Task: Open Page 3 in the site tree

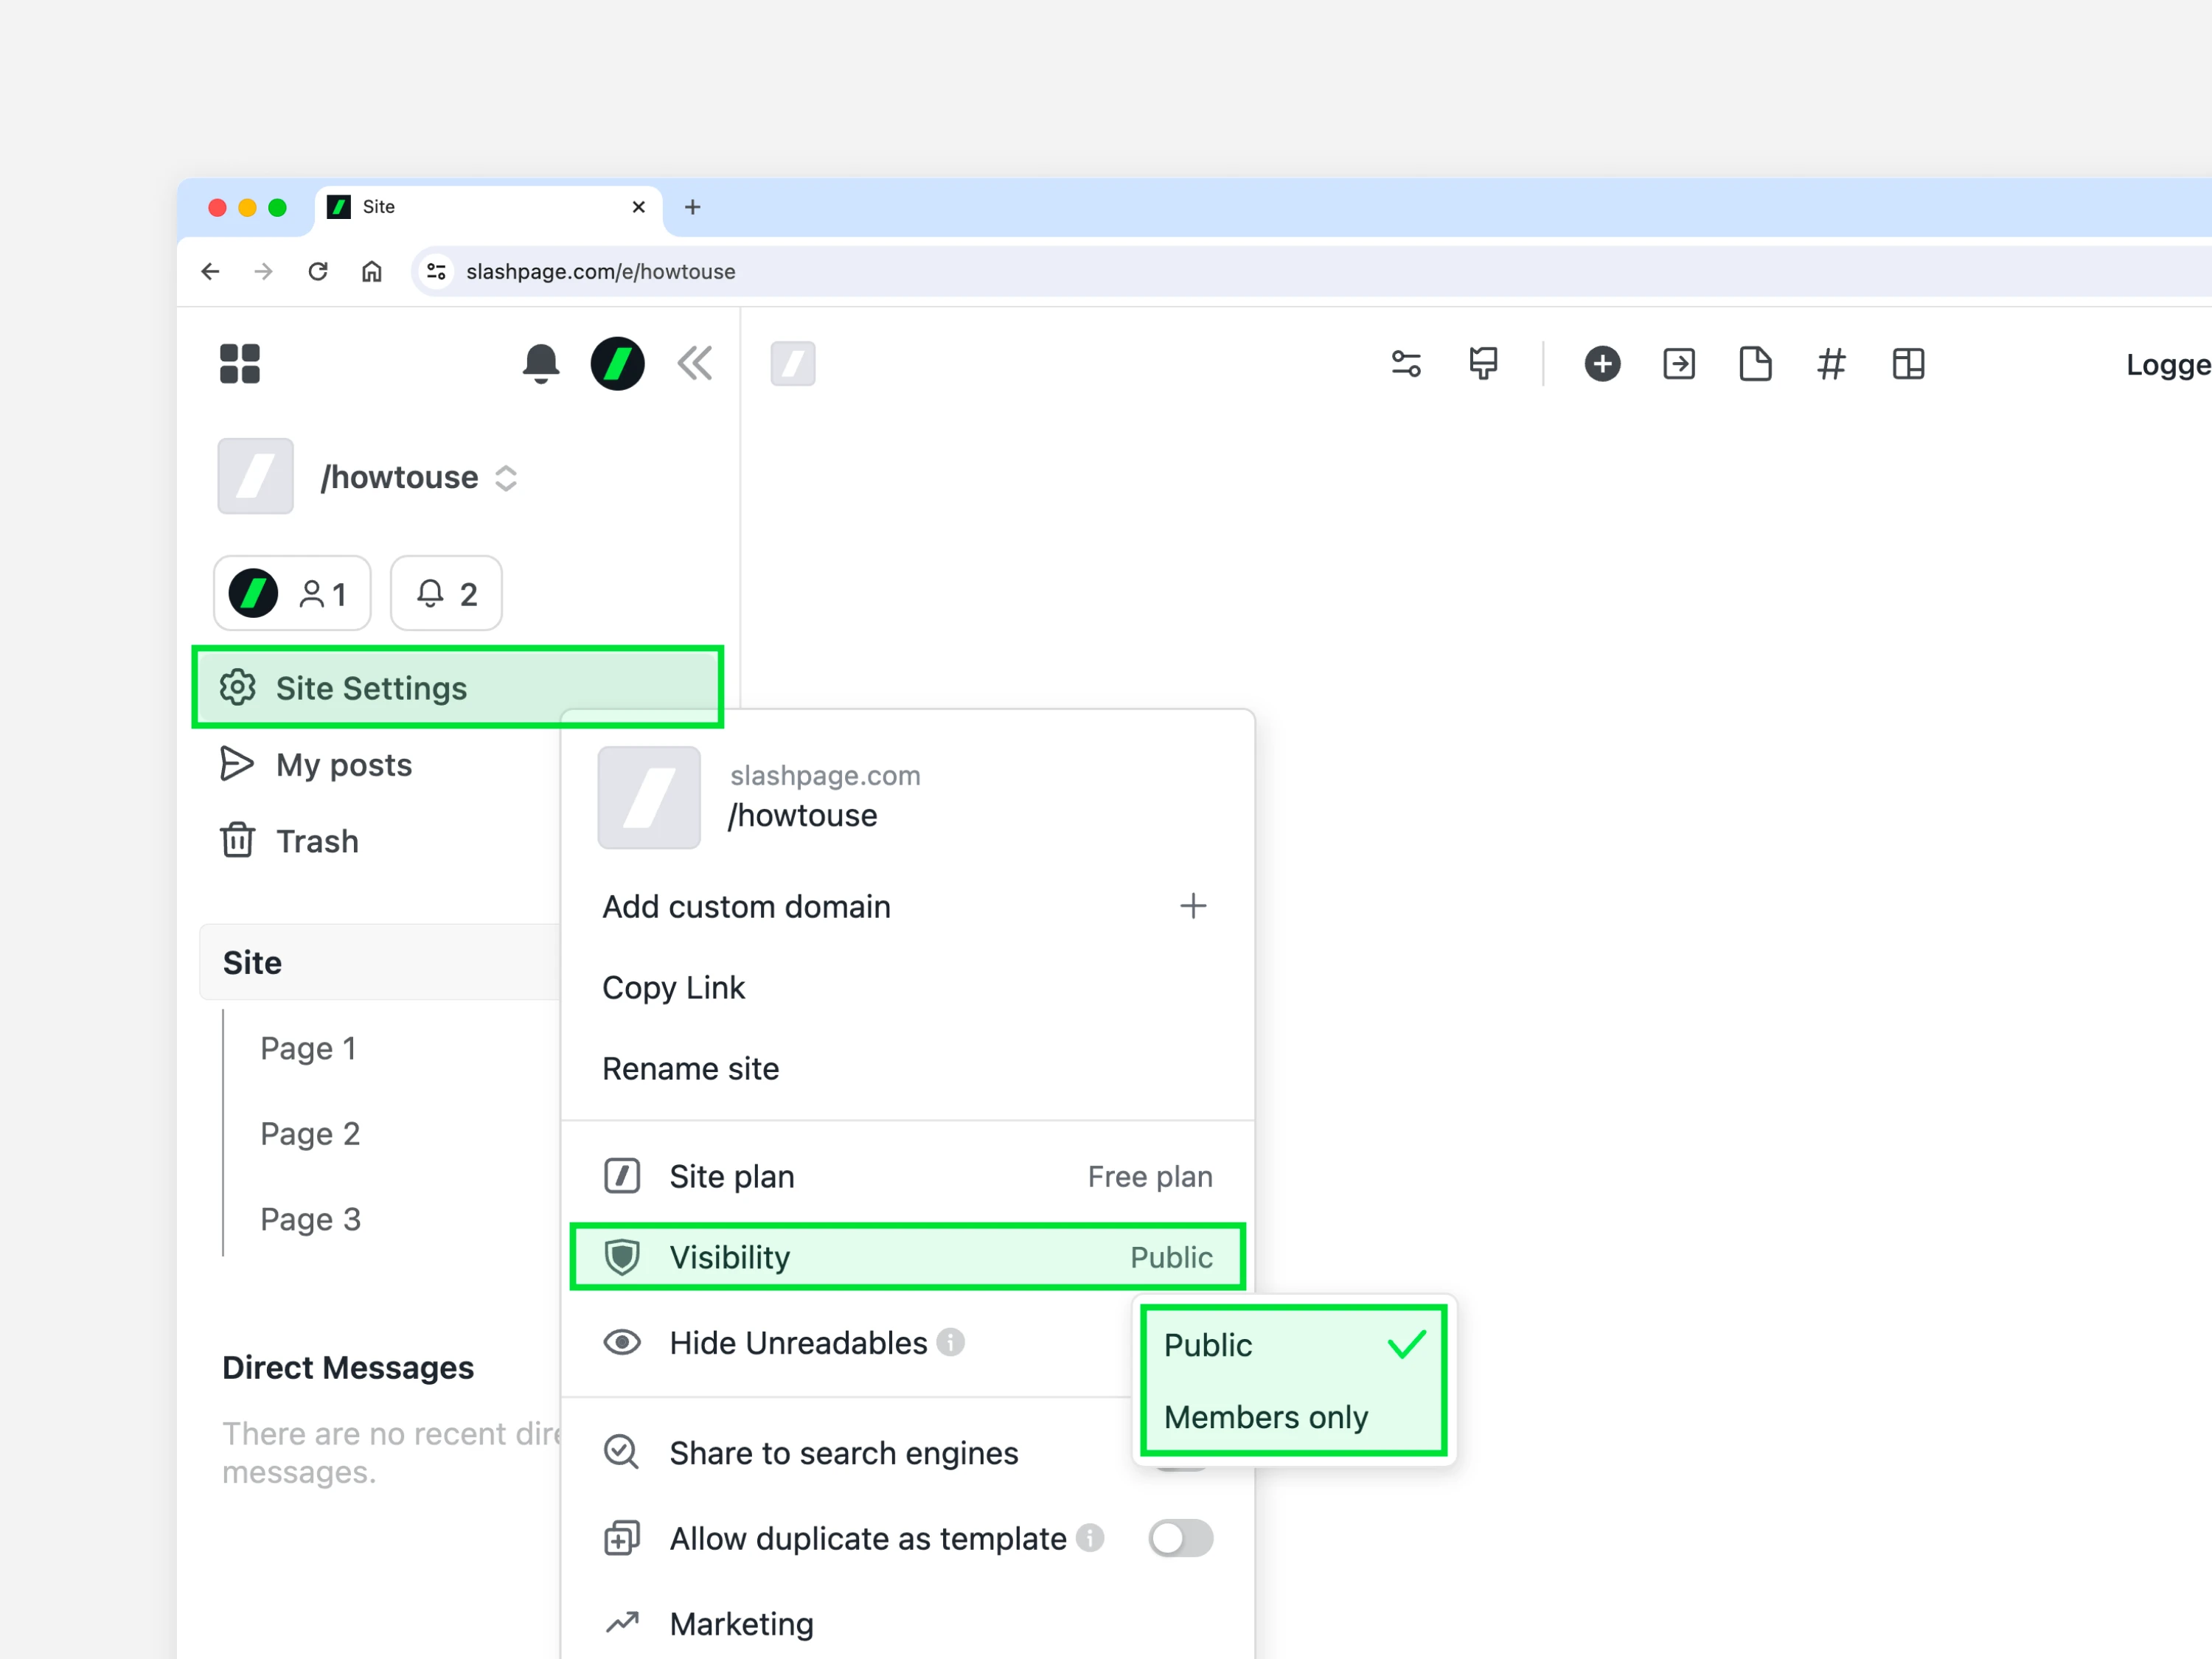Action: pyautogui.click(x=310, y=1219)
